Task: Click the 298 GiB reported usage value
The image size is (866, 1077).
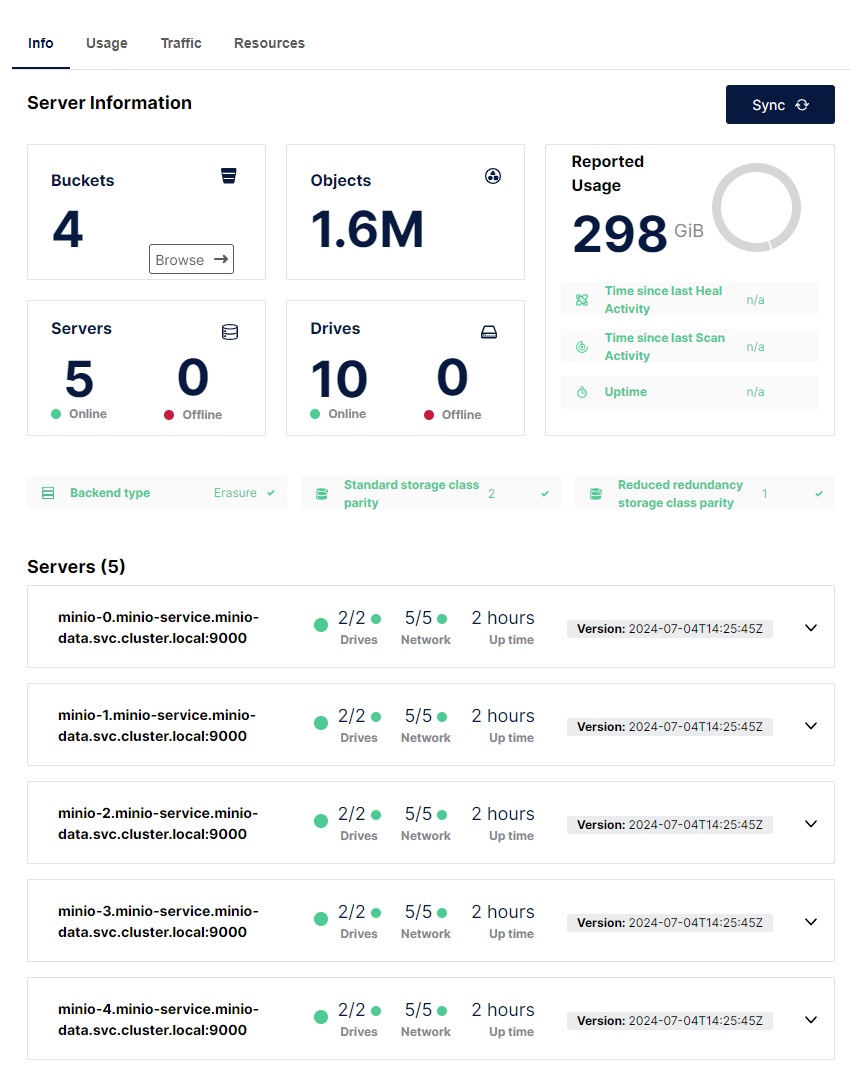Action: [x=638, y=234]
